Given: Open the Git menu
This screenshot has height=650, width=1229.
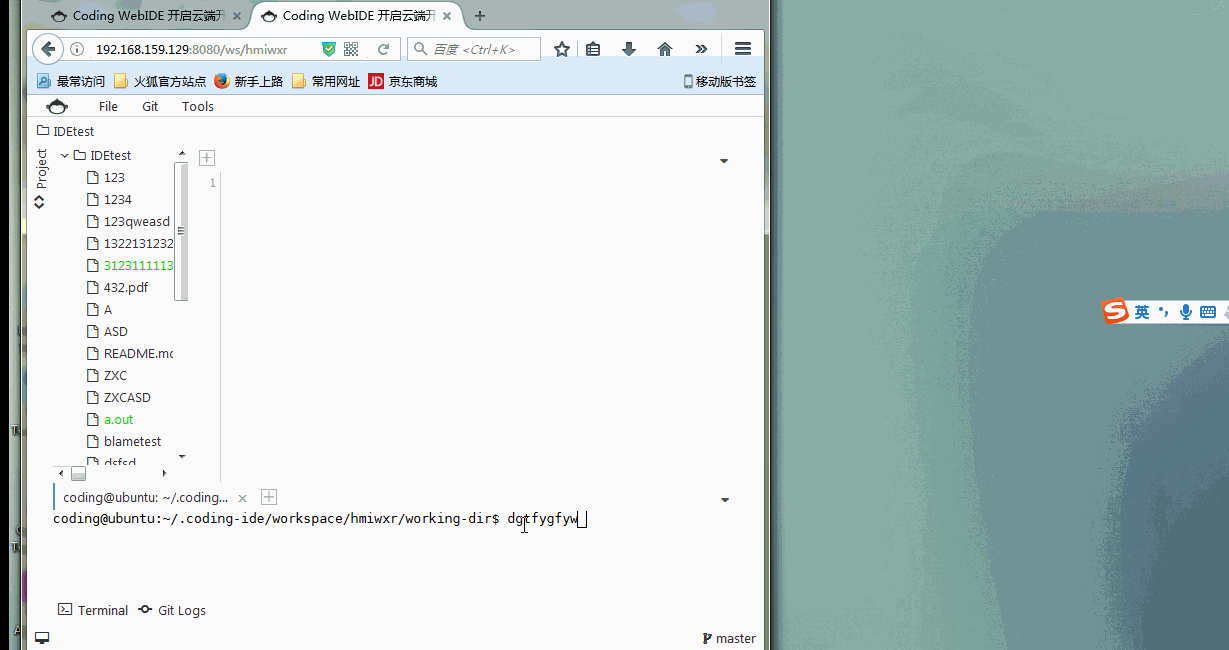Looking at the screenshot, I should click(150, 106).
